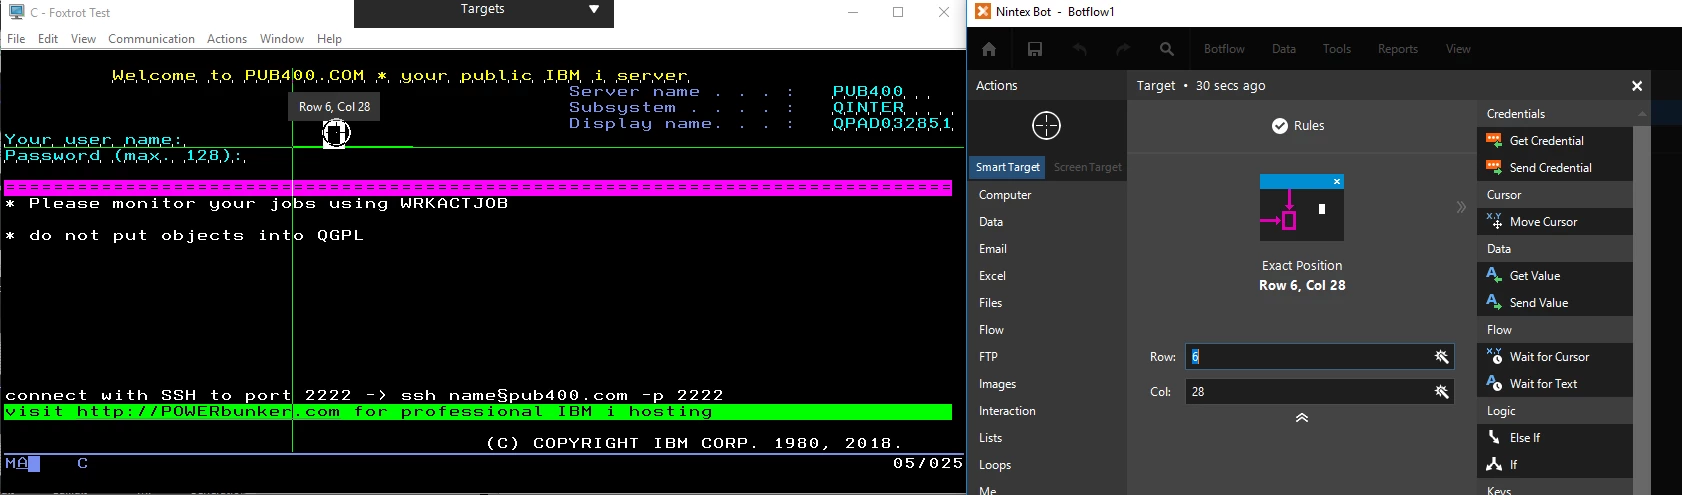The width and height of the screenshot is (1682, 495).
Task: Open the Communication menu
Action: [151, 39]
